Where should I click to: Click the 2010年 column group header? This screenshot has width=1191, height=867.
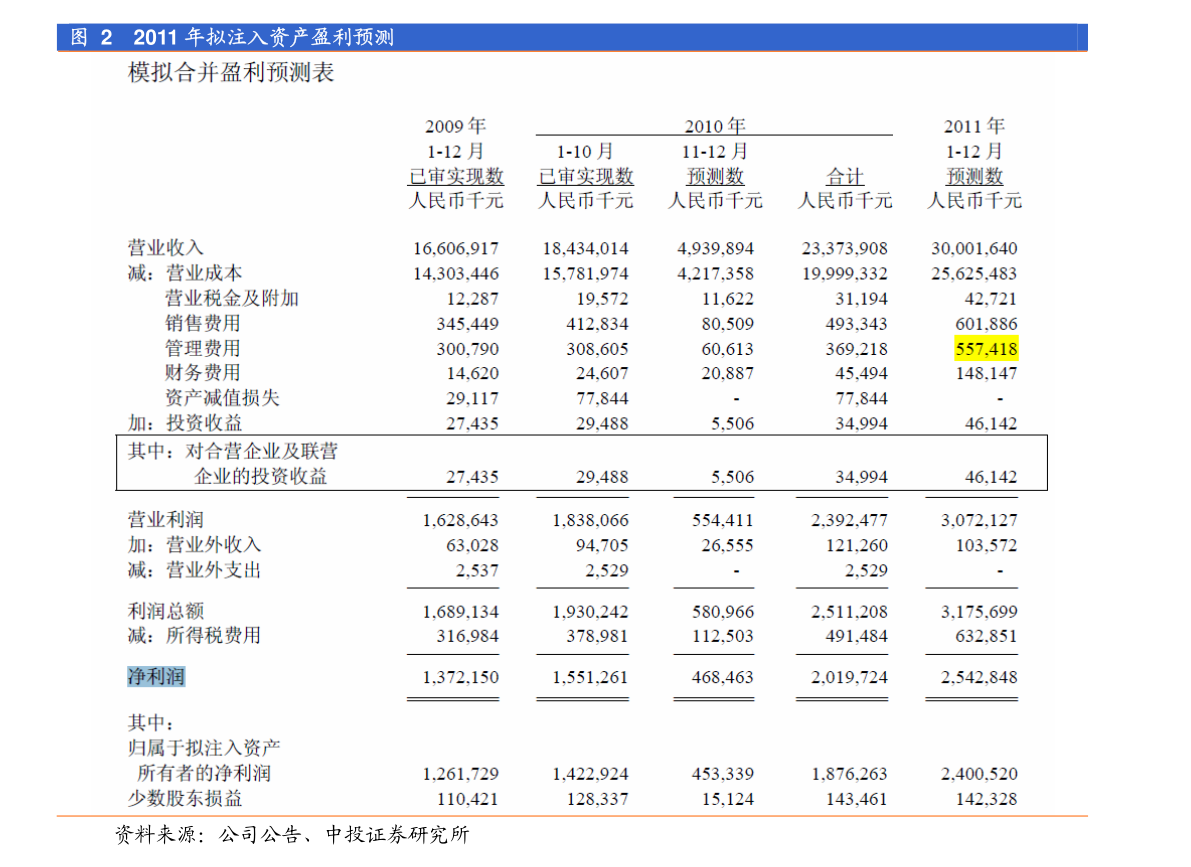(x=714, y=126)
